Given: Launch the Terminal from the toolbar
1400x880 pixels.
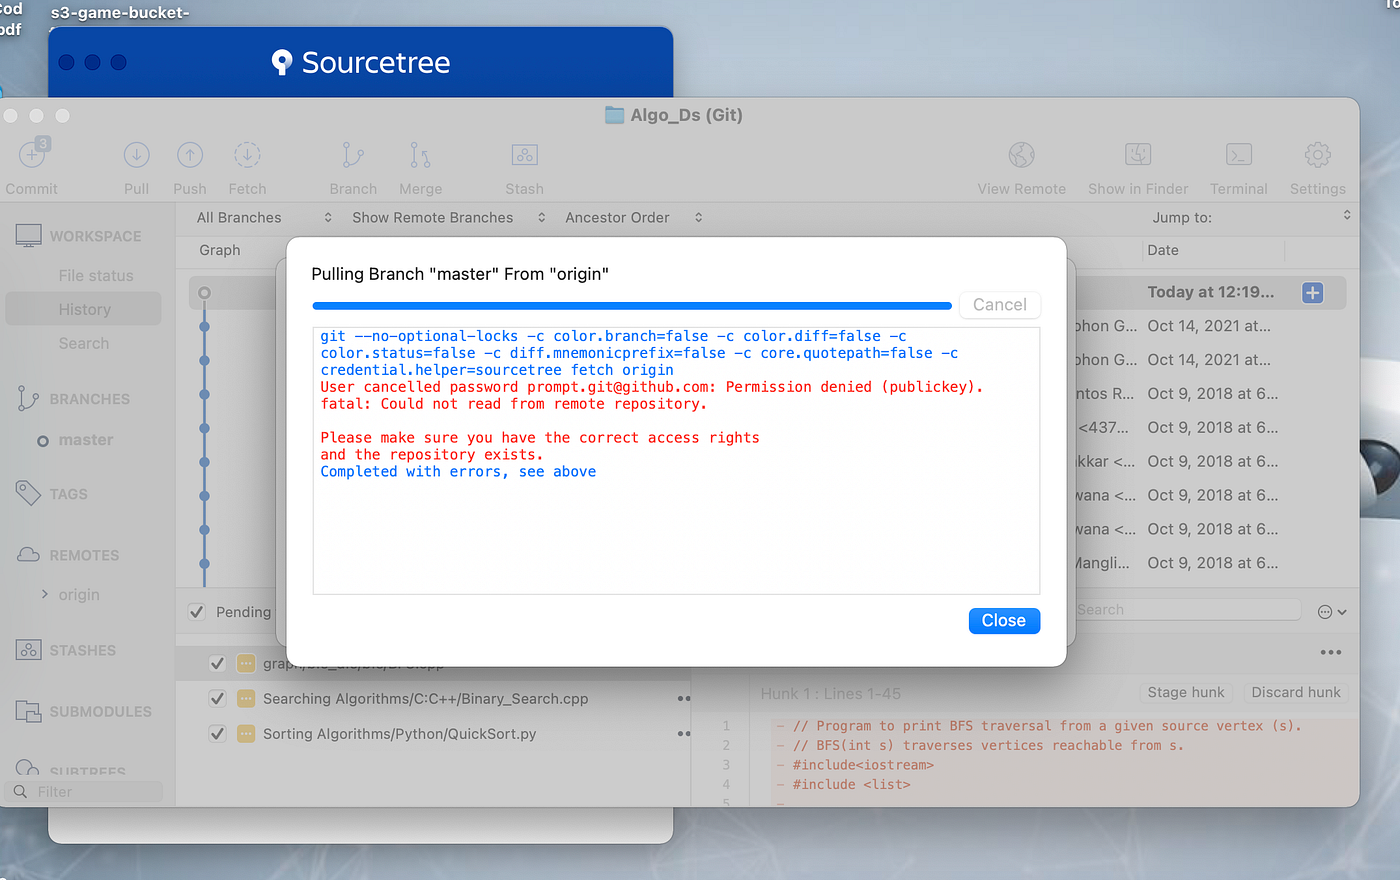Looking at the screenshot, I should (1238, 160).
